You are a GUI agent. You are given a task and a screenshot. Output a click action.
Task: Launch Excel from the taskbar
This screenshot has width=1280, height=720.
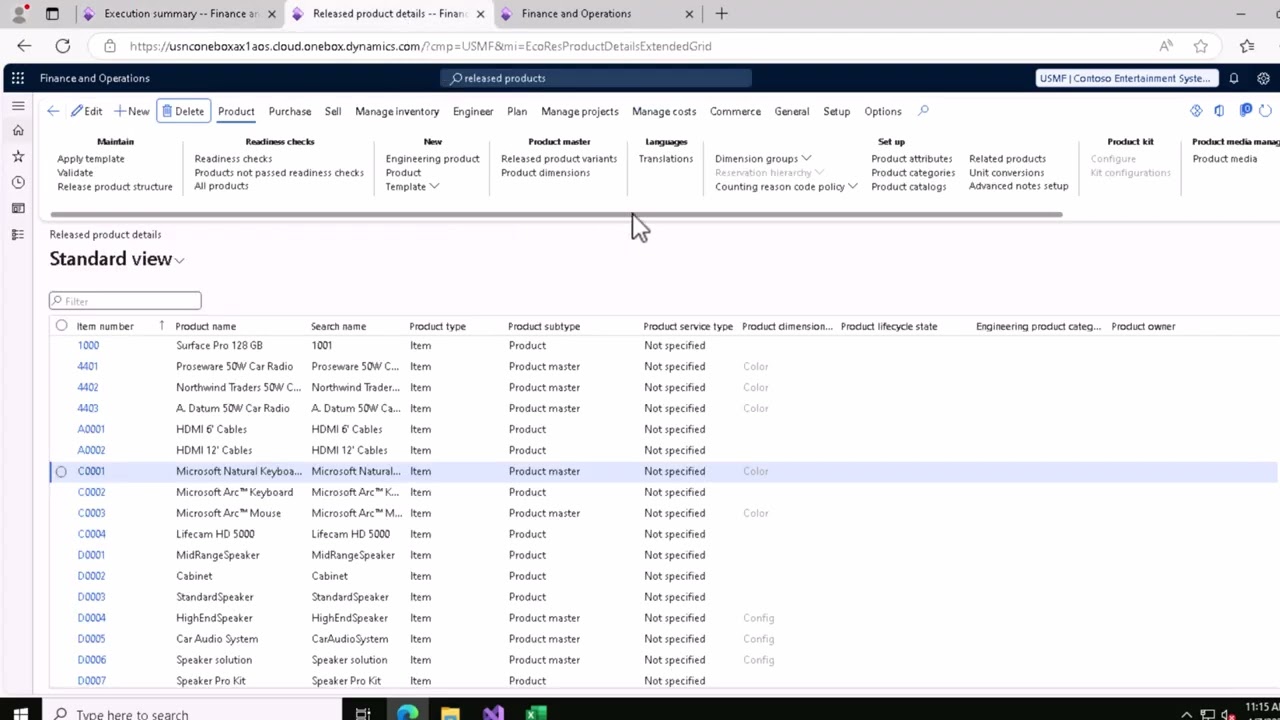[x=536, y=713]
